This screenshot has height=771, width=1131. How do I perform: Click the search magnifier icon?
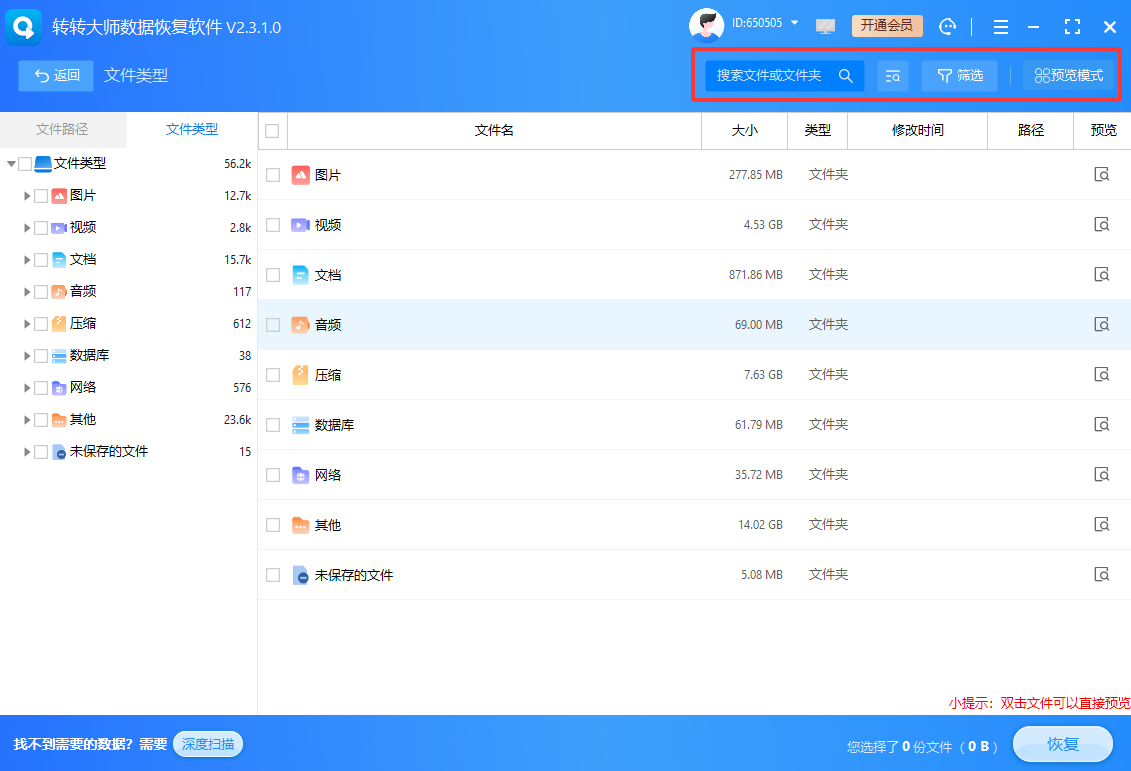845,76
